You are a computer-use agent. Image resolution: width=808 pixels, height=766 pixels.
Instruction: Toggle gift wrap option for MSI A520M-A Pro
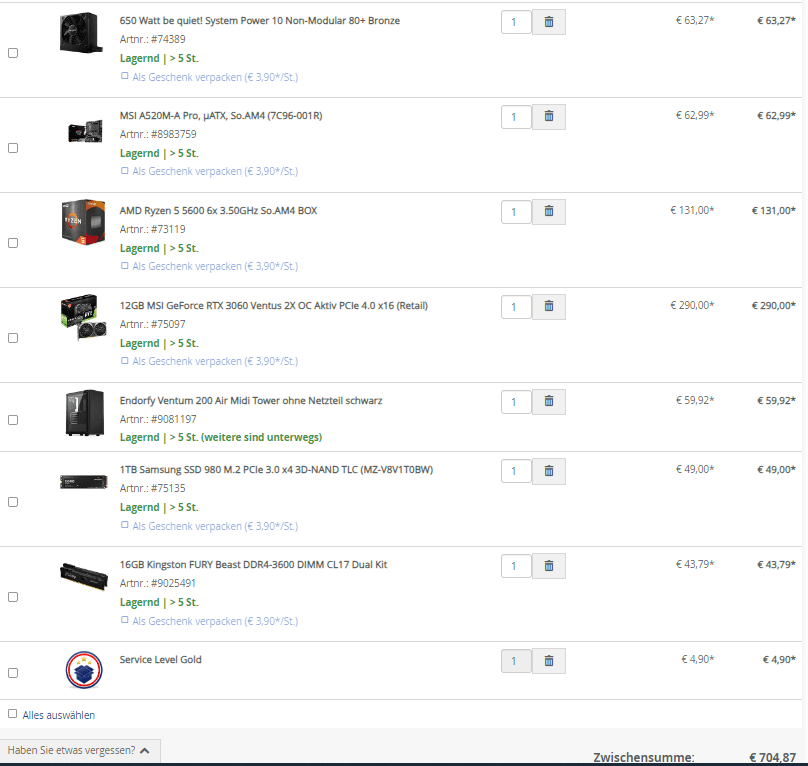tap(125, 170)
